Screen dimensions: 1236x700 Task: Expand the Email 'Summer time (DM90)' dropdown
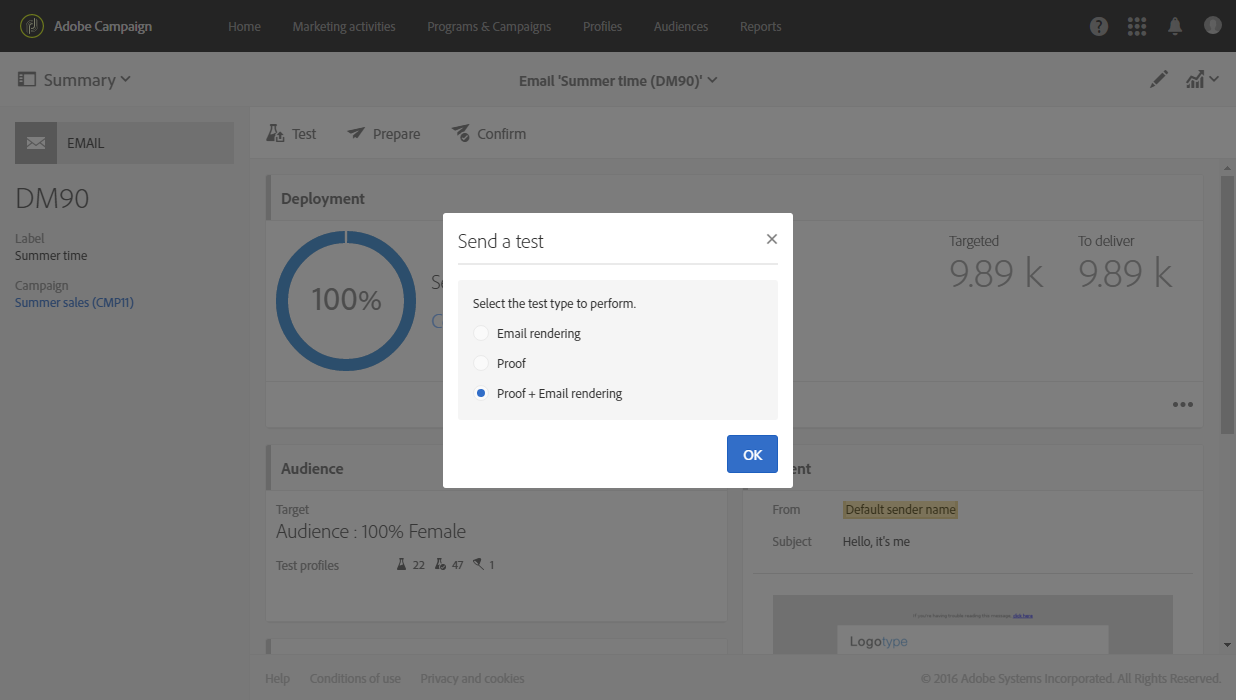click(x=618, y=80)
